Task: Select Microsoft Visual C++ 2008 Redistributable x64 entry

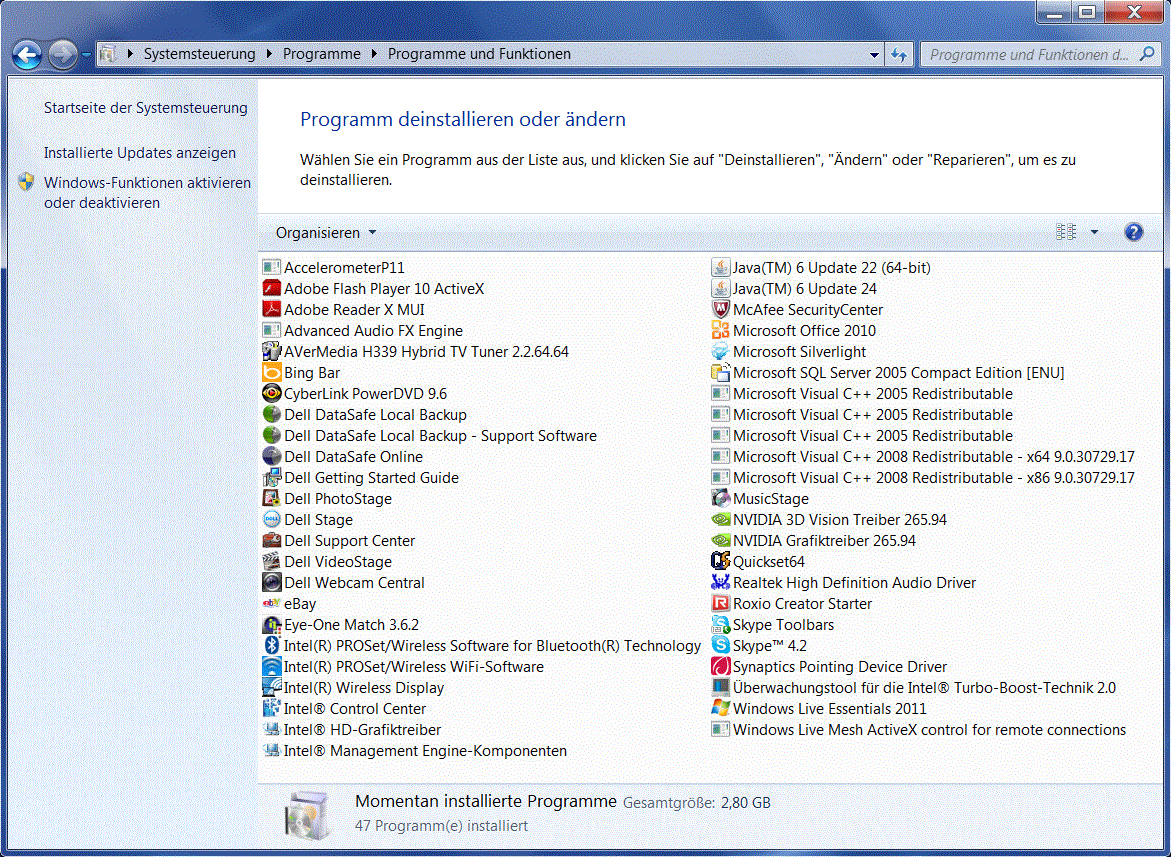Action: click(923, 456)
